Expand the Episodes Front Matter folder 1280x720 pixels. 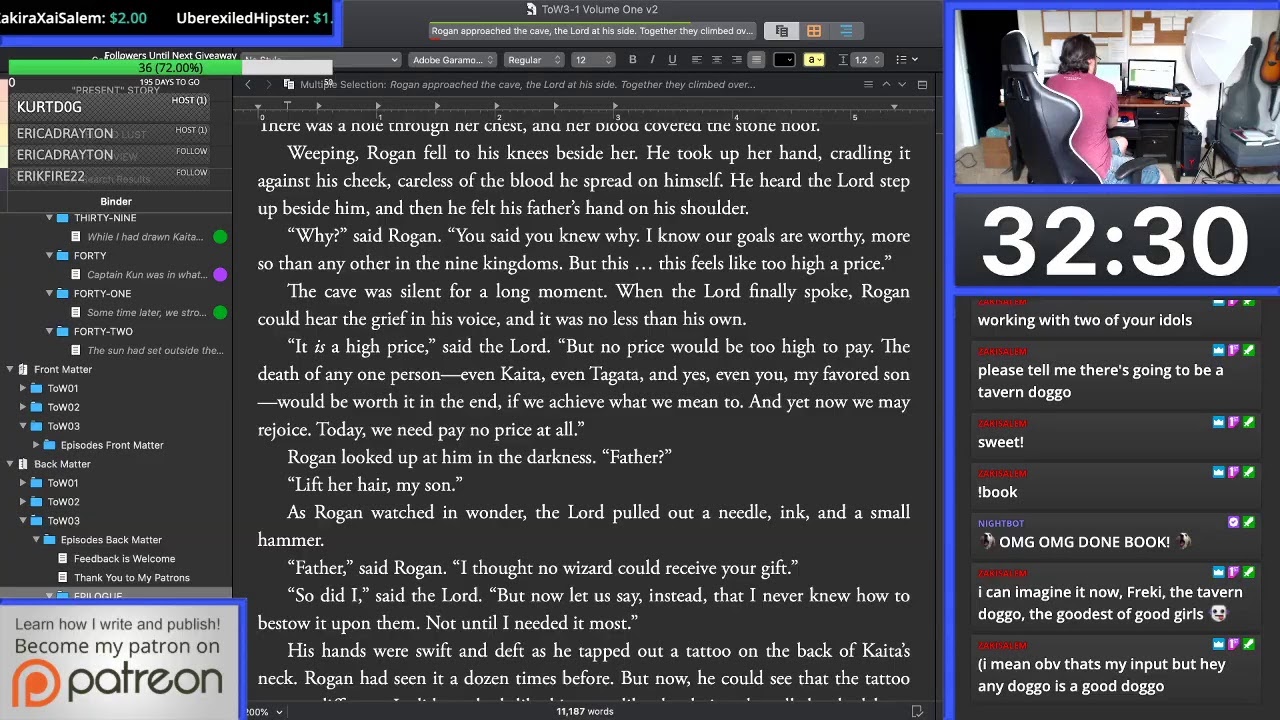click(x=36, y=446)
